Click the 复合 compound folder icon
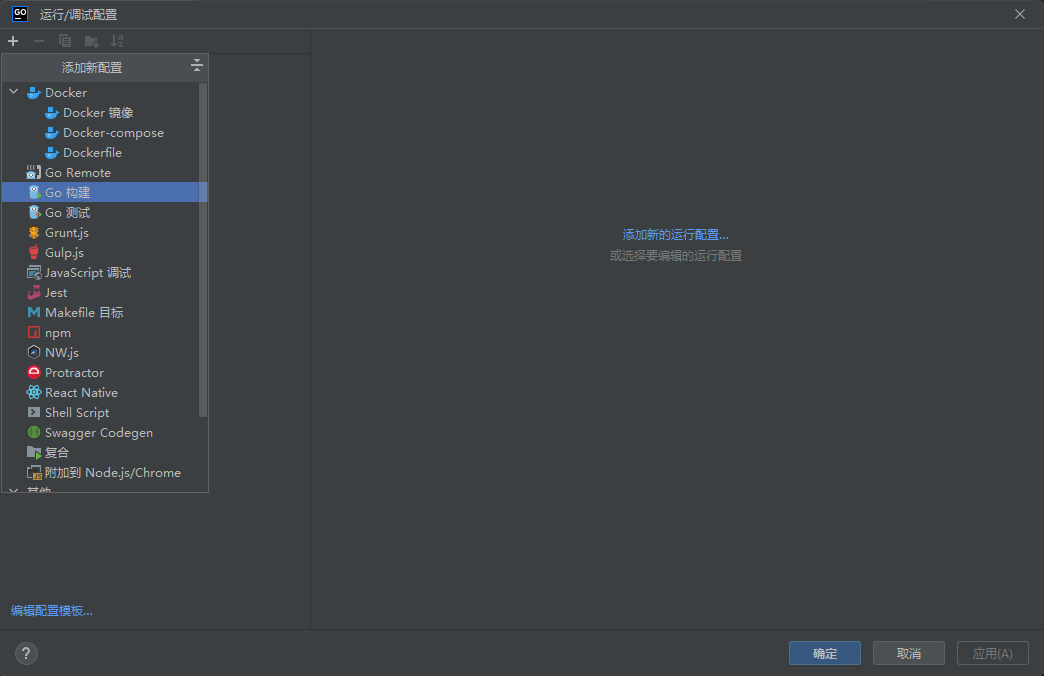1044x676 pixels. click(x=34, y=452)
